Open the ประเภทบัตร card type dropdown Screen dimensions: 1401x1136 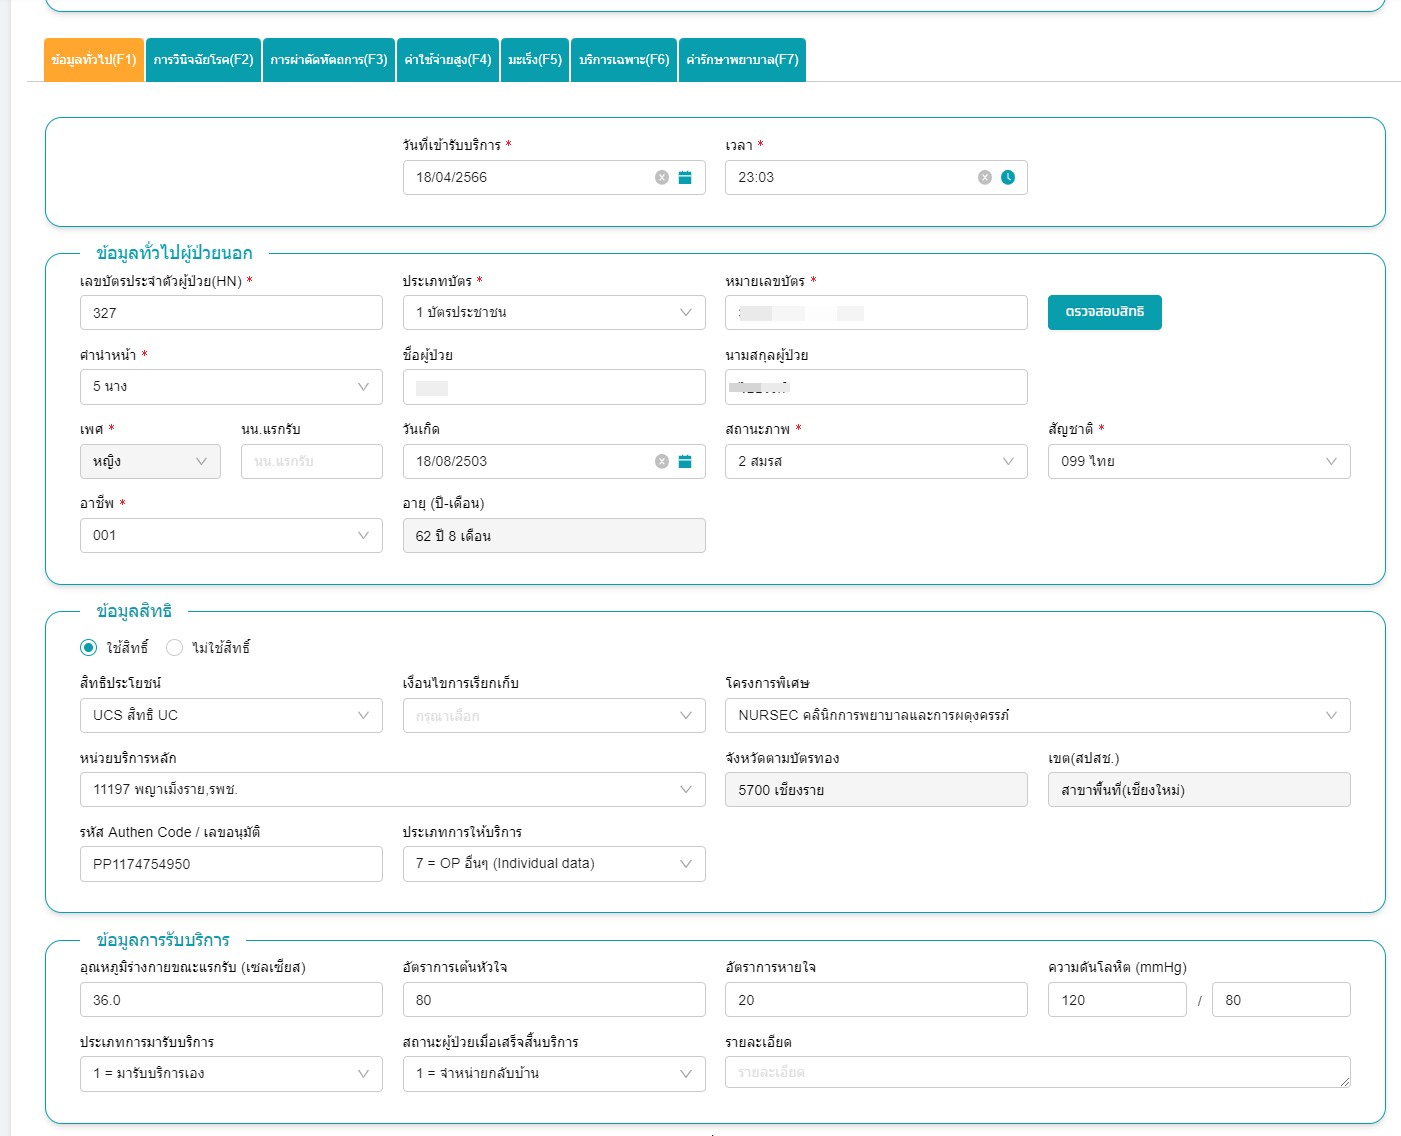click(684, 312)
